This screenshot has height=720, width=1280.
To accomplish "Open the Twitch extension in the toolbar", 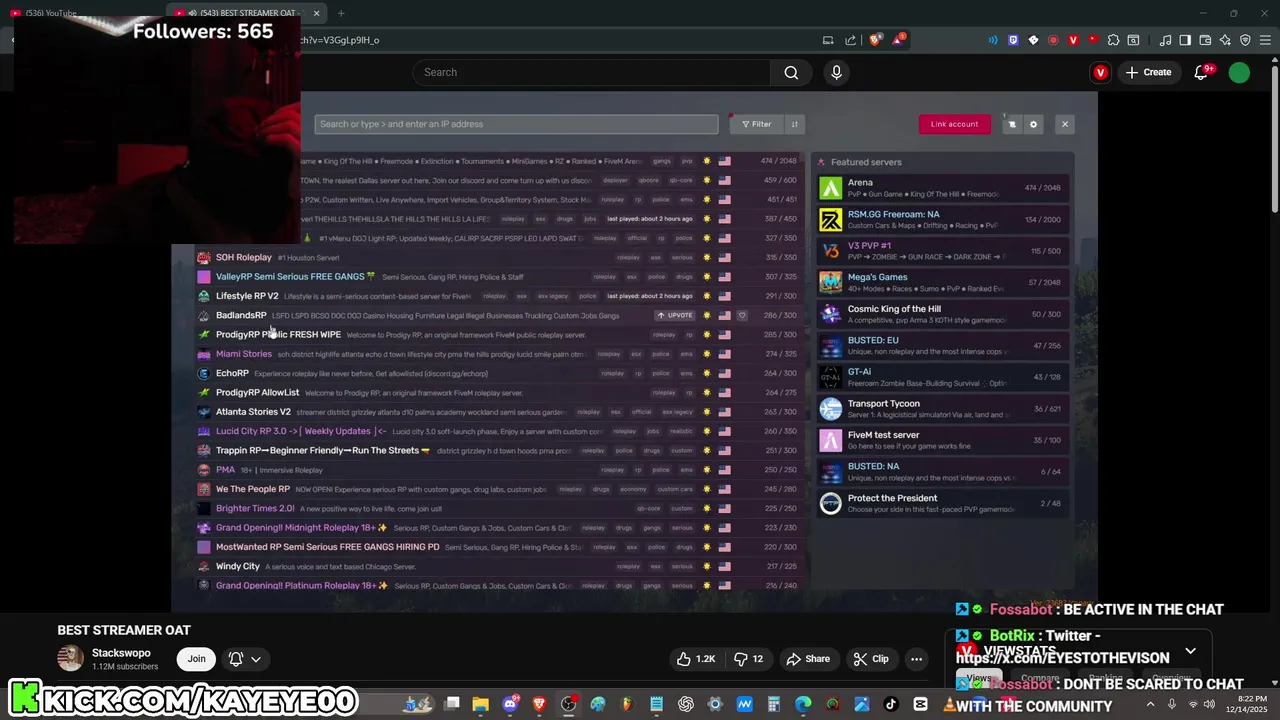I will point(1013,40).
